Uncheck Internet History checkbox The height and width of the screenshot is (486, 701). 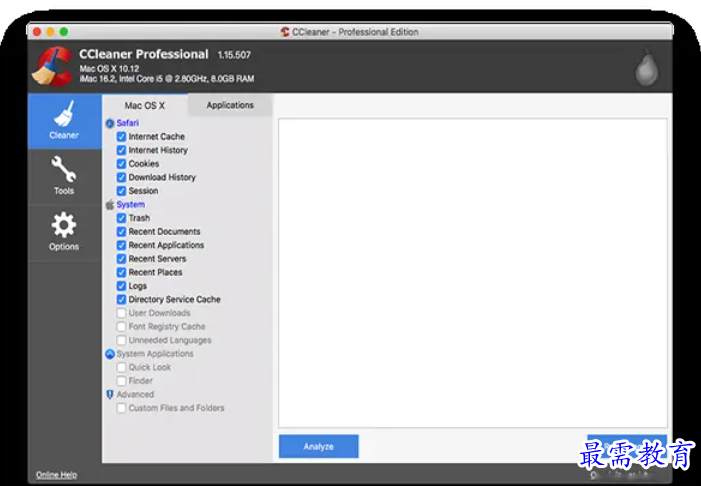121,150
